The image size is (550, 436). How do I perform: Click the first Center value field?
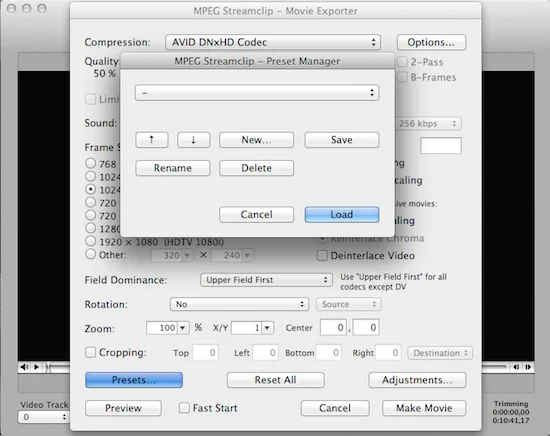coord(333,328)
